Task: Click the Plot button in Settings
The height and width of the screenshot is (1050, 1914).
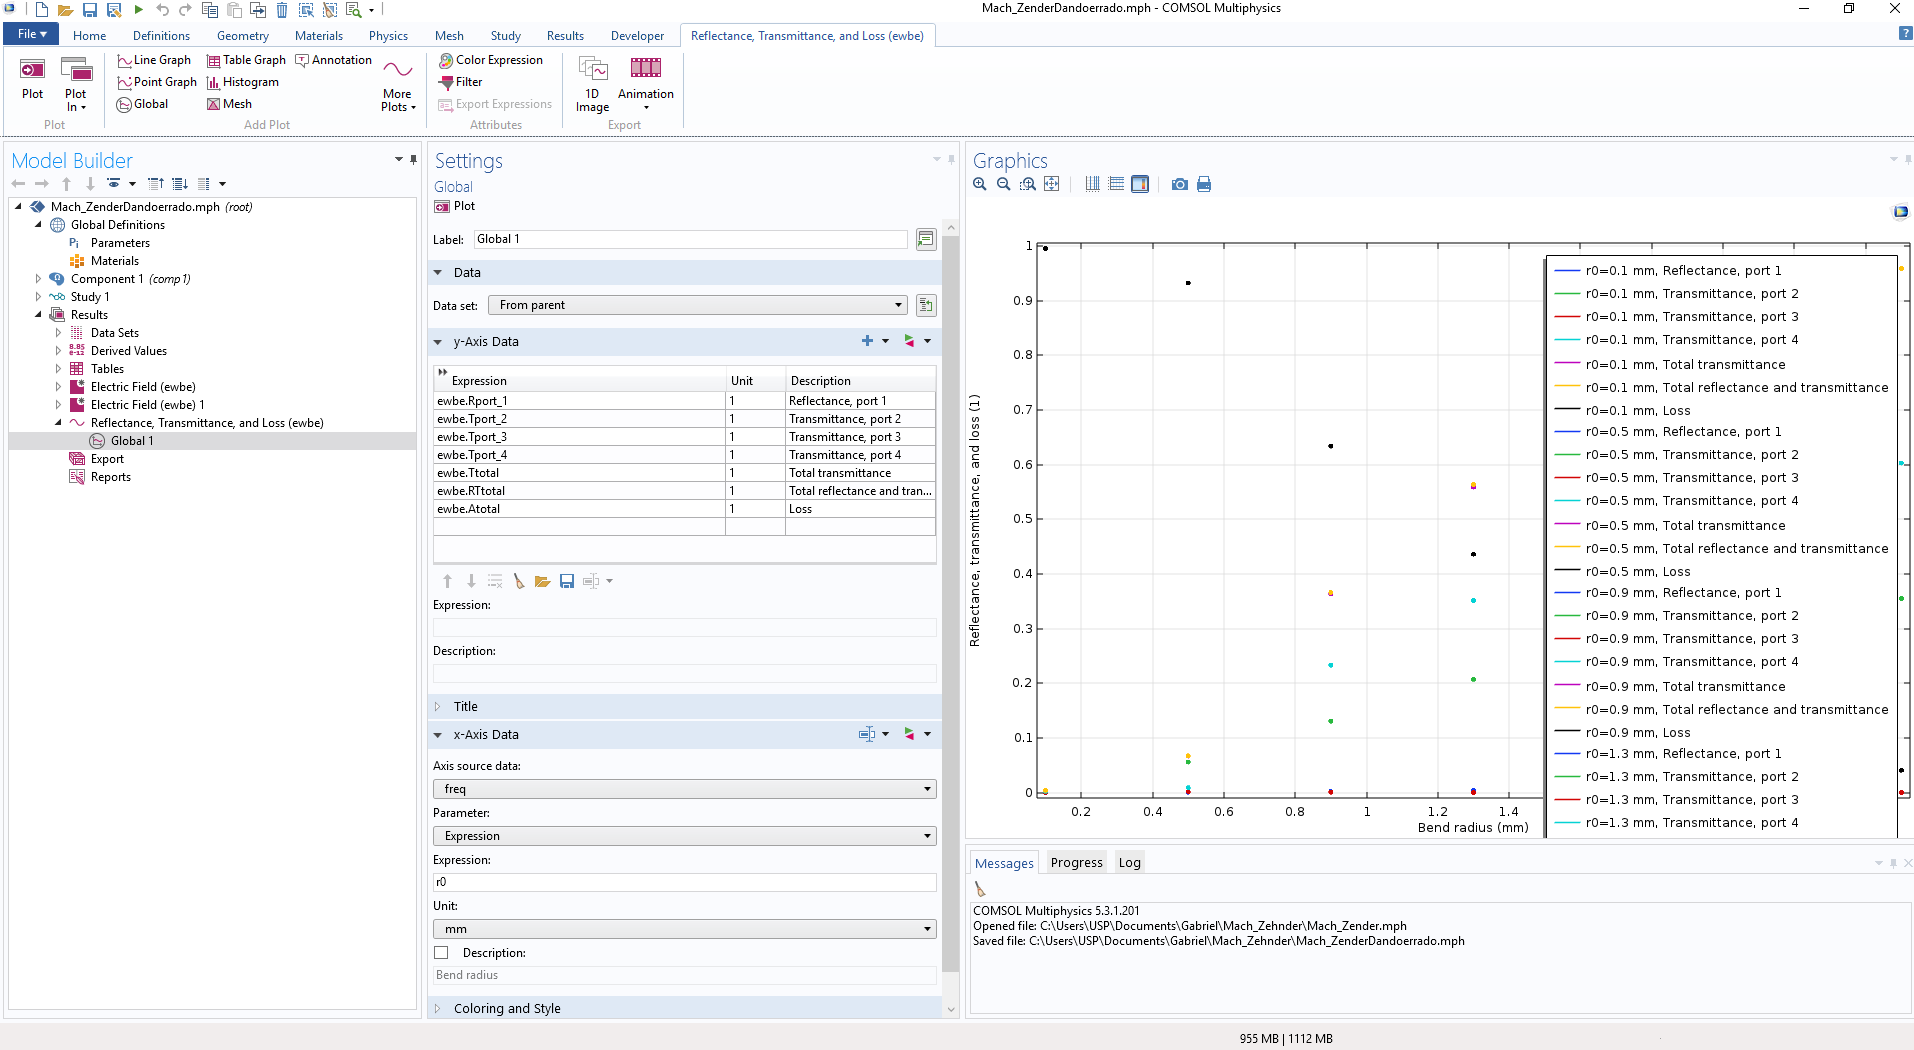Action: coord(455,206)
